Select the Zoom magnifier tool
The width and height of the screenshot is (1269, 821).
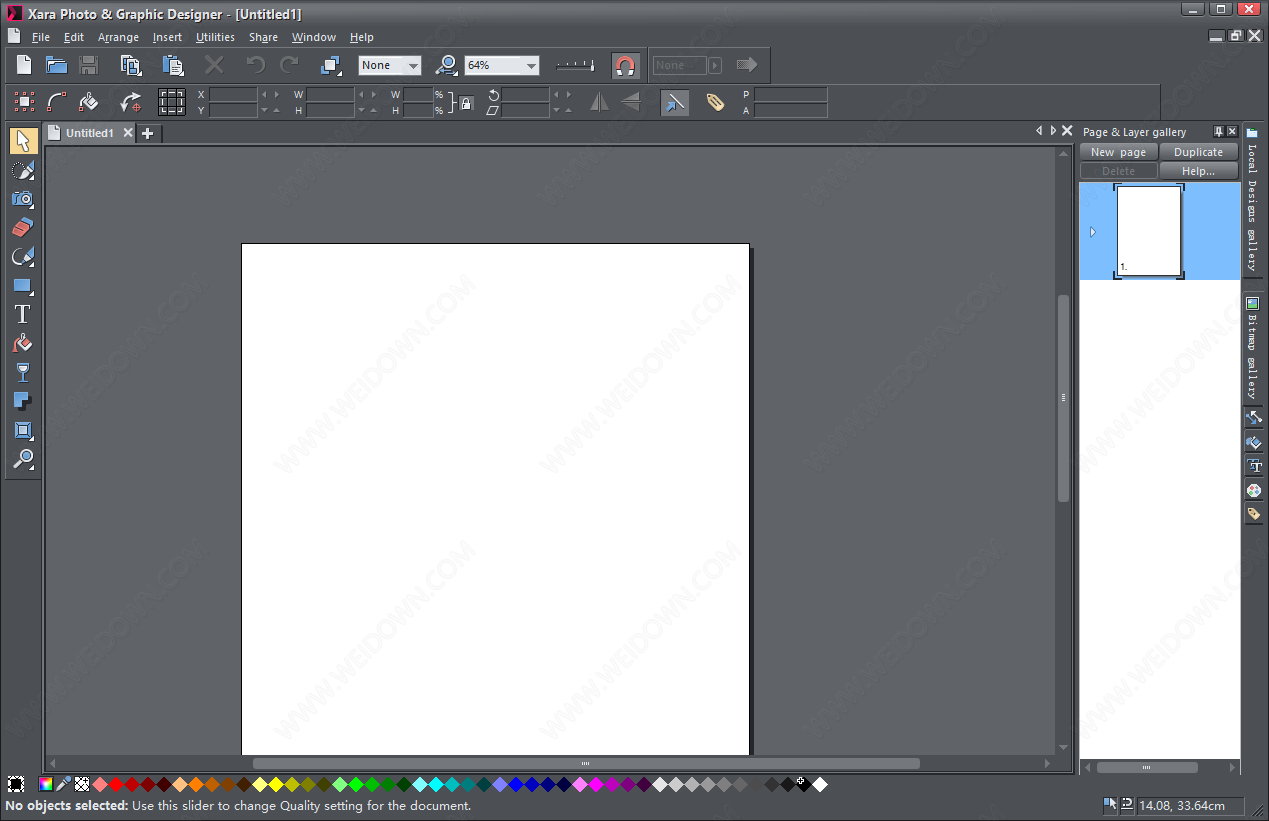point(23,460)
